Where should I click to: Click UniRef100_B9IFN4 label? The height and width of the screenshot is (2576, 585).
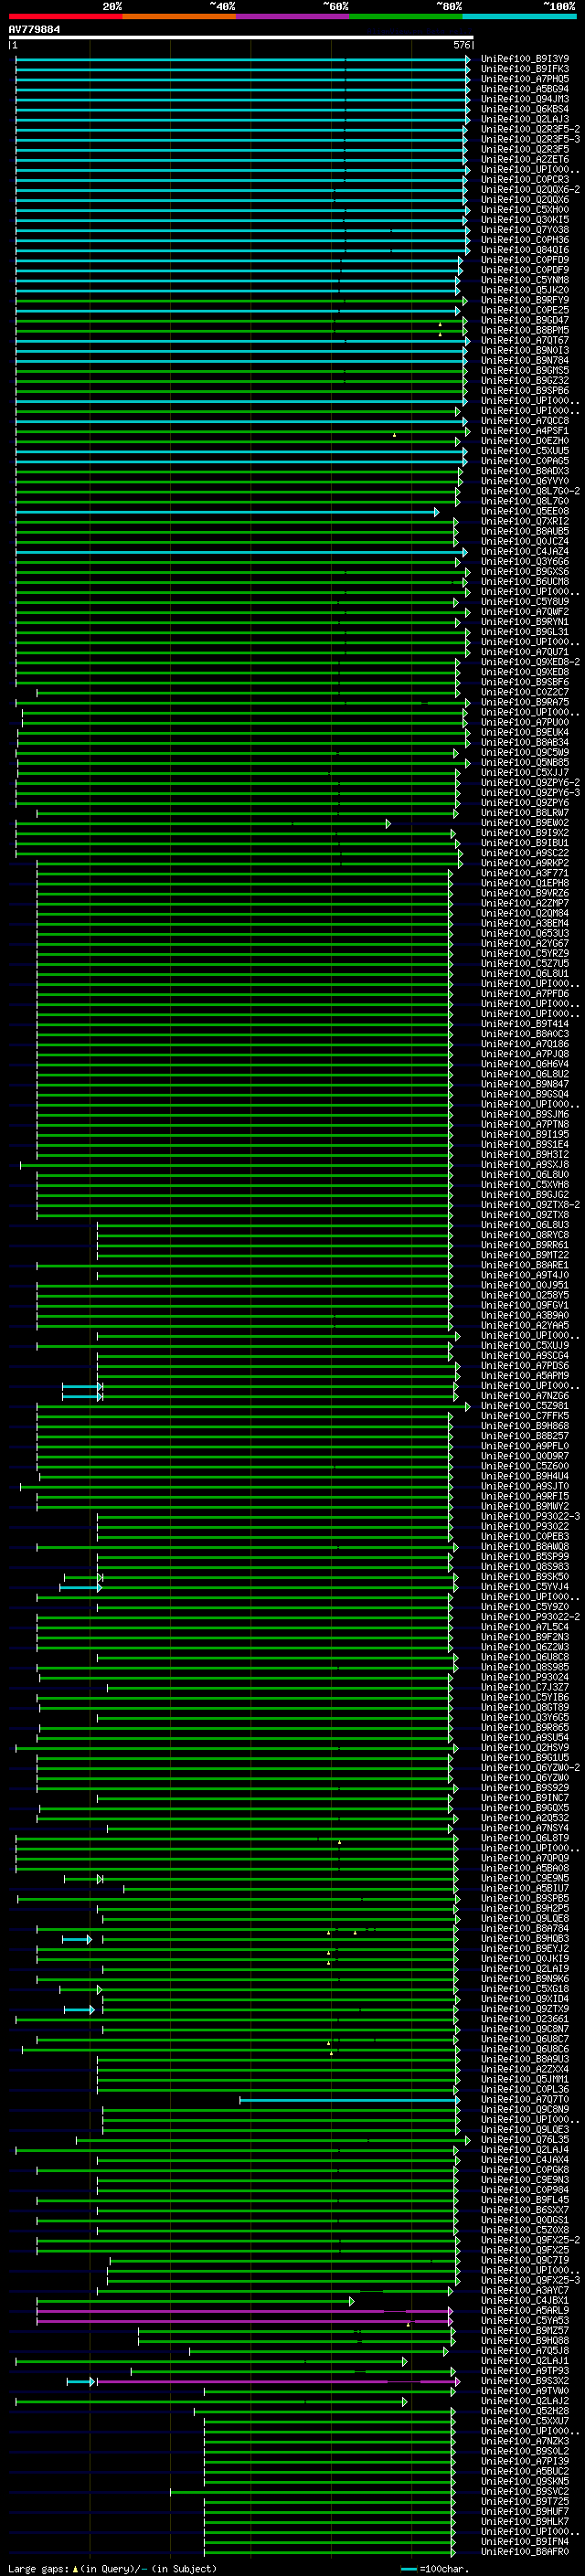click(x=524, y=2540)
